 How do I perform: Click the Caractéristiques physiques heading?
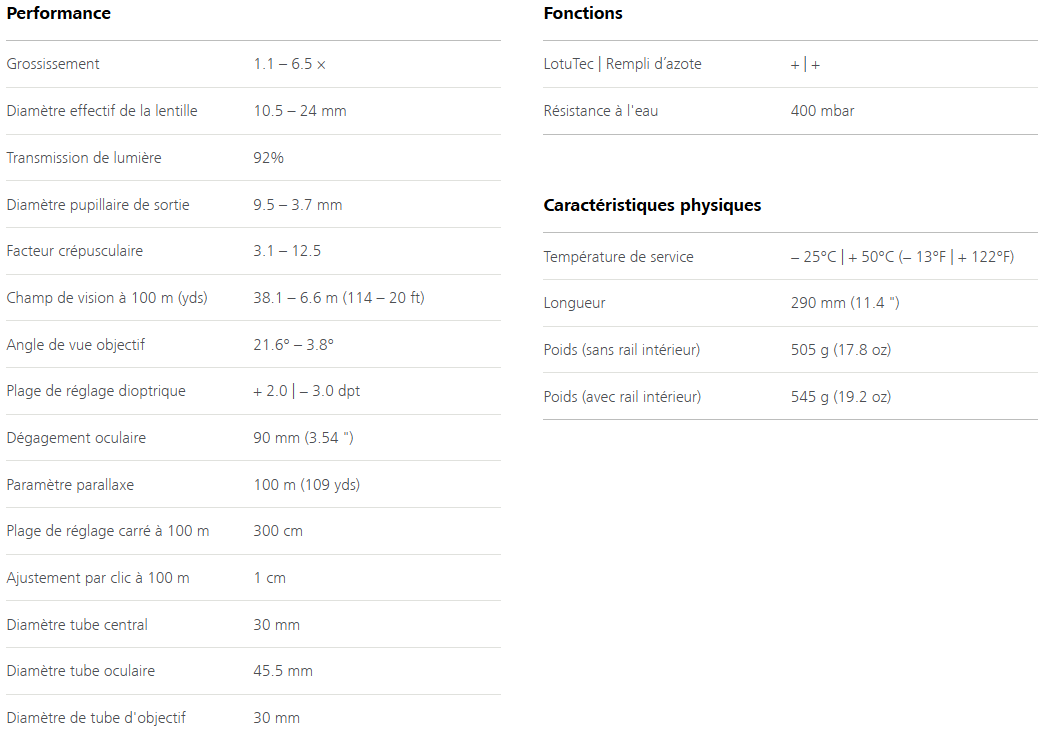[652, 205]
